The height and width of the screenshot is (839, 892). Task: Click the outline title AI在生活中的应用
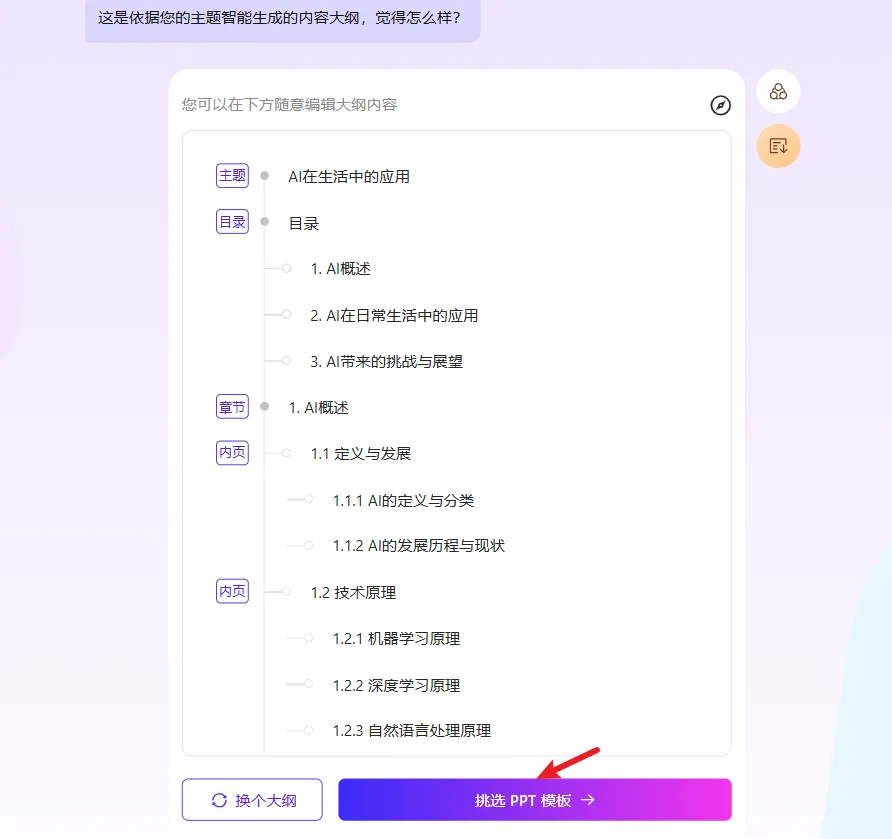point(350,175)
